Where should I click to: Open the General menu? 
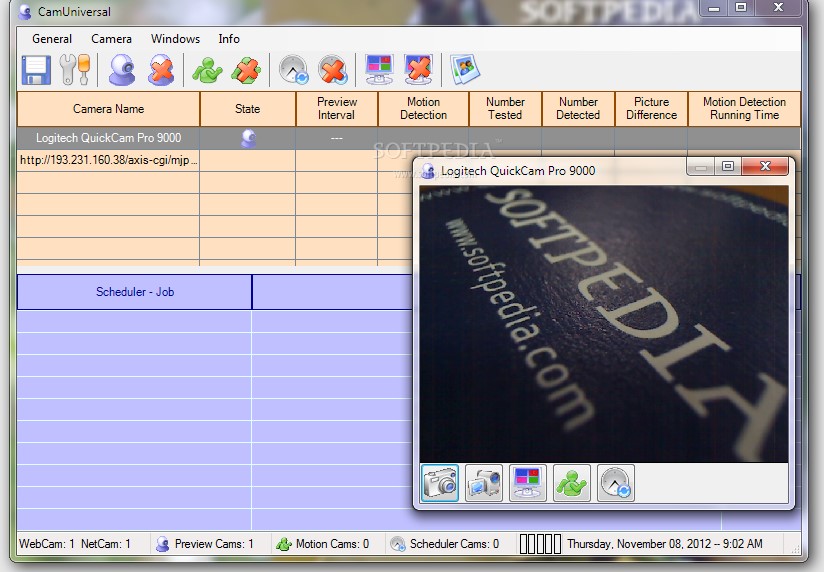point(52,39)
